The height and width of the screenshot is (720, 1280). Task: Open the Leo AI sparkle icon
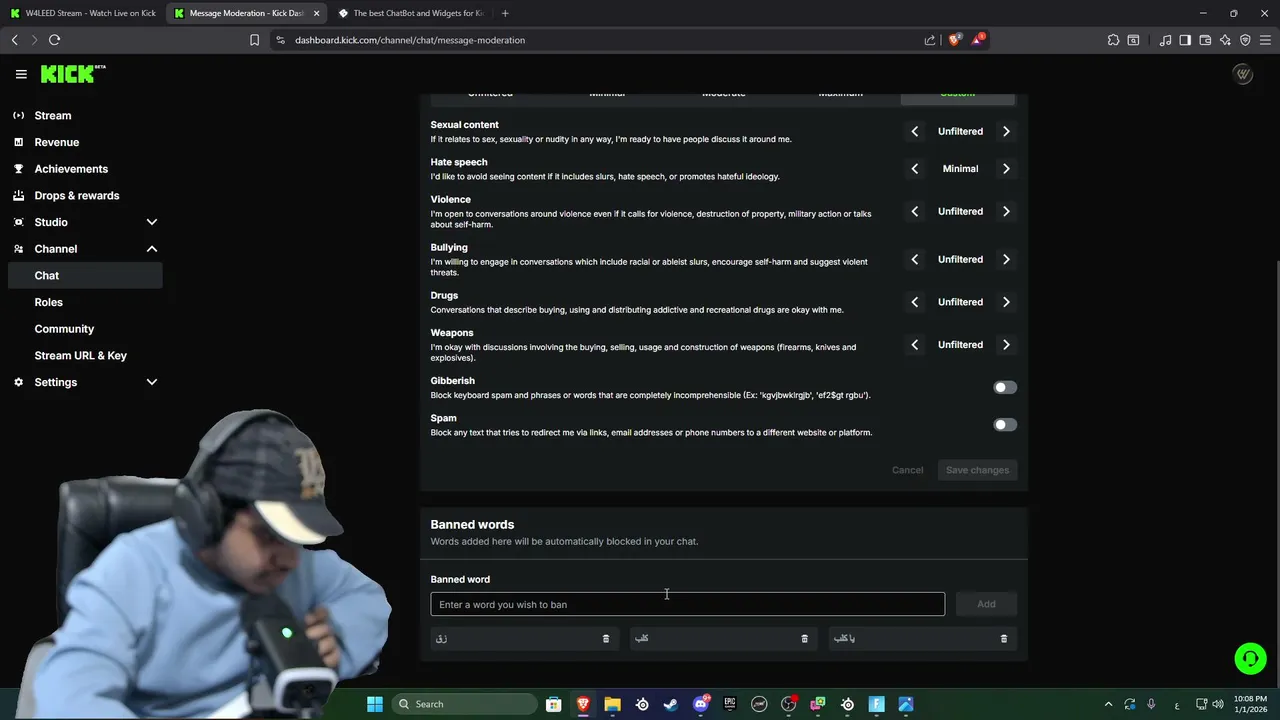click(x=1225, y=40)
